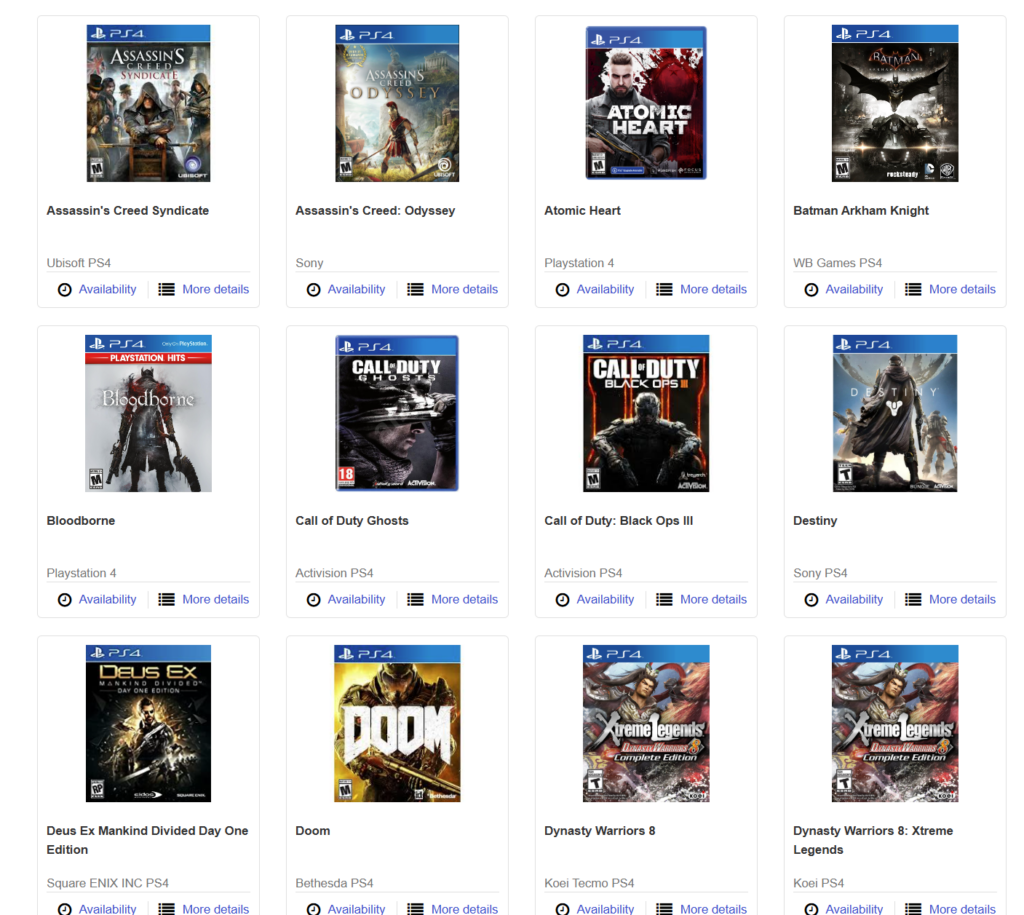Click the clock icon under Assassin's Creed Syndicate

[x=65, y=289]
